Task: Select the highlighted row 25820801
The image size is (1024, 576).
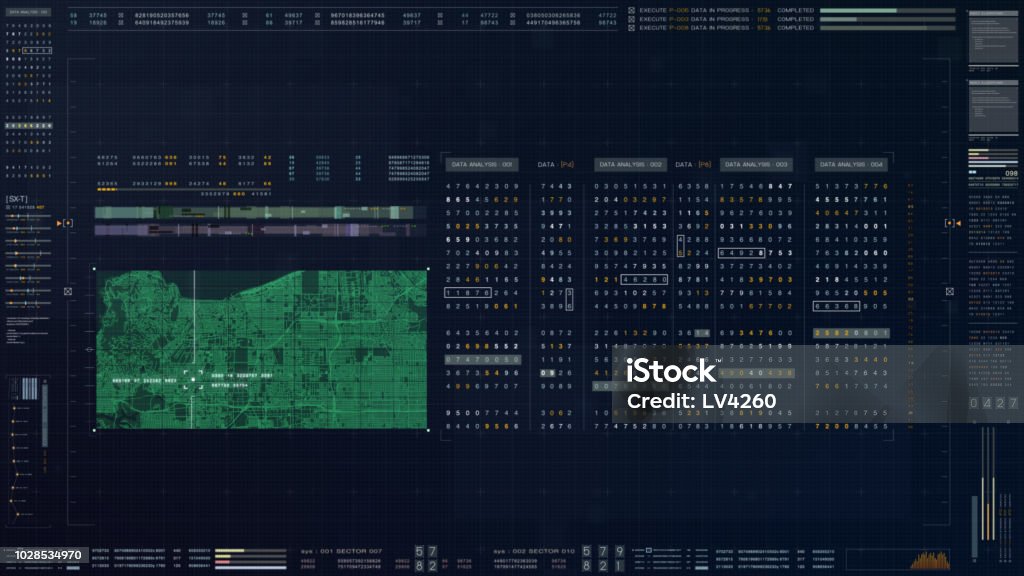Action: click(x=851, y=333)
